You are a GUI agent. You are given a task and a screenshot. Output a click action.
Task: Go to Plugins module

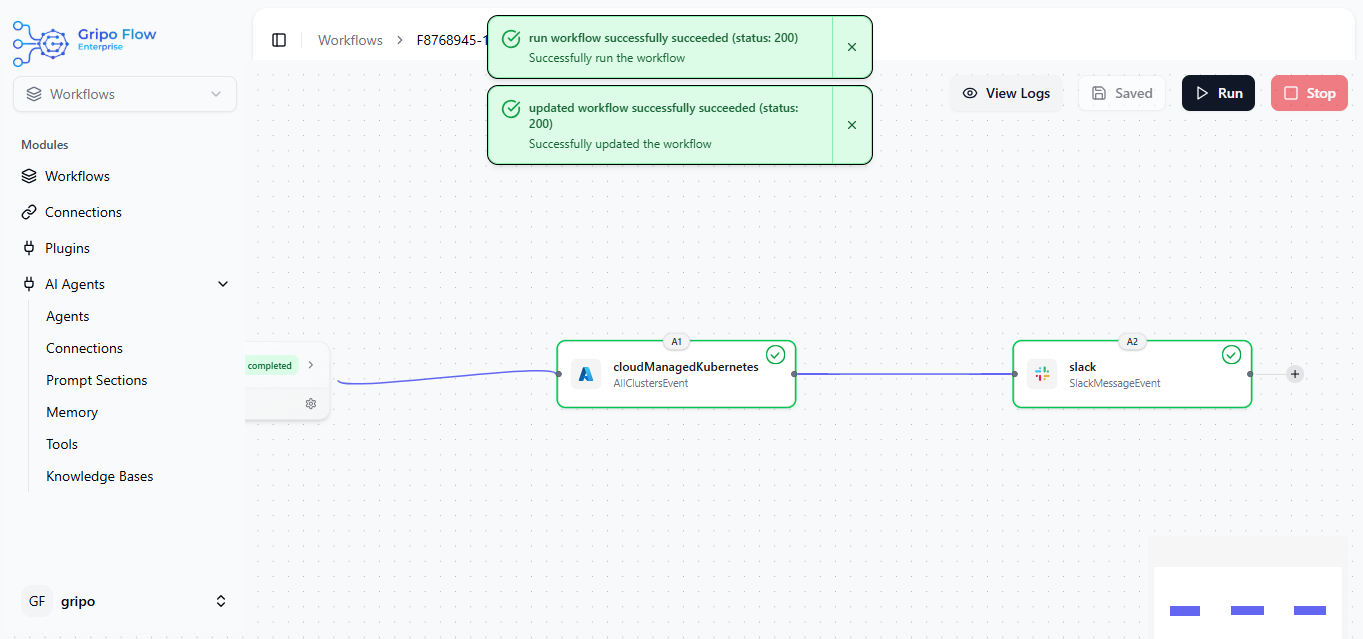pos(67,248)
